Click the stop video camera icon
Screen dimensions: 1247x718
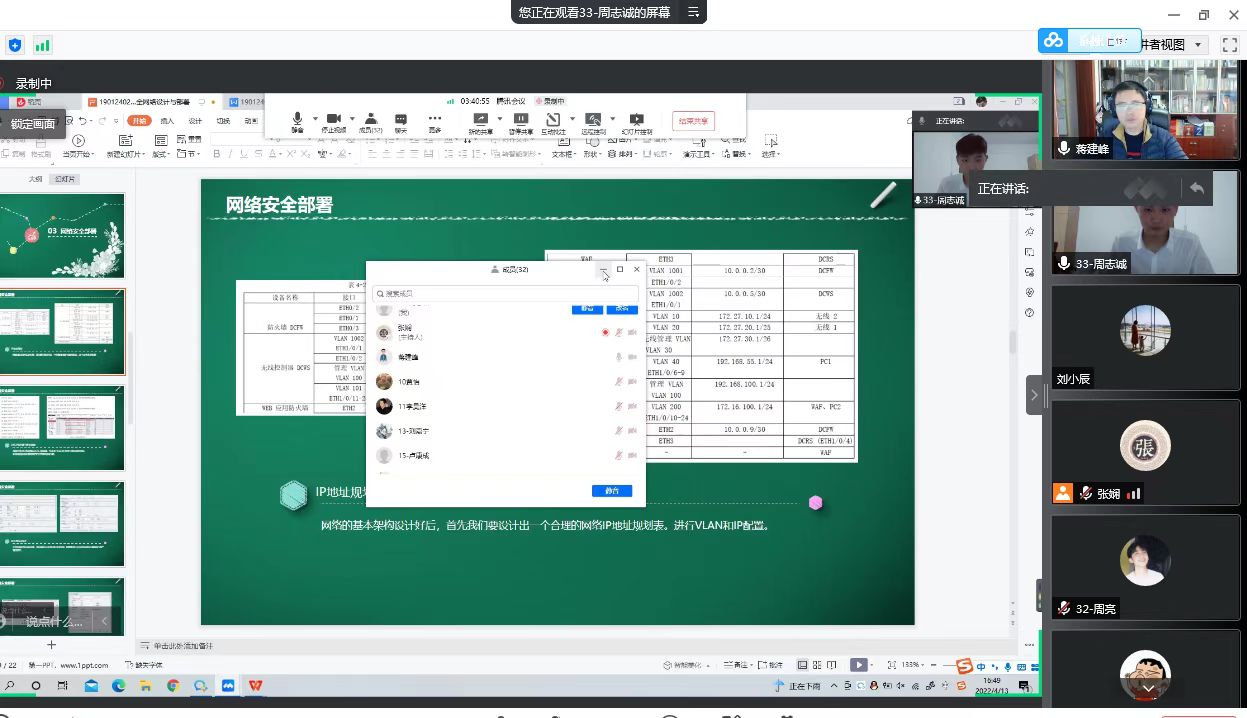pyautogui.click(x=334, y=119)
